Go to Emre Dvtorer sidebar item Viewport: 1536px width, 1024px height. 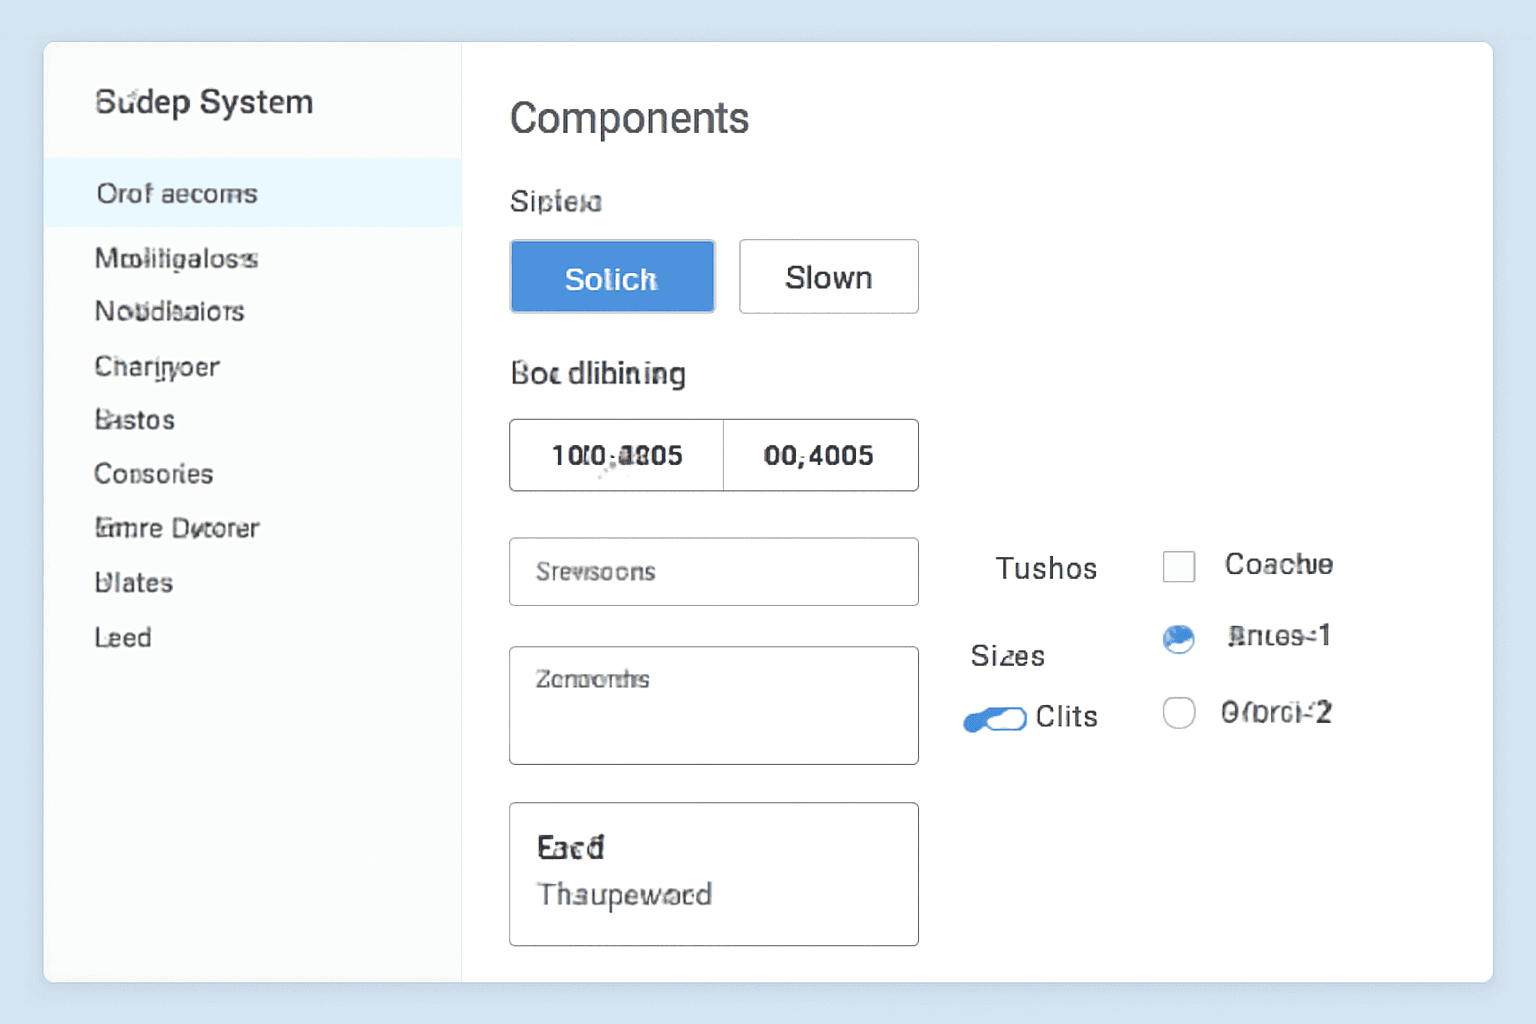[x=177, y=528]
